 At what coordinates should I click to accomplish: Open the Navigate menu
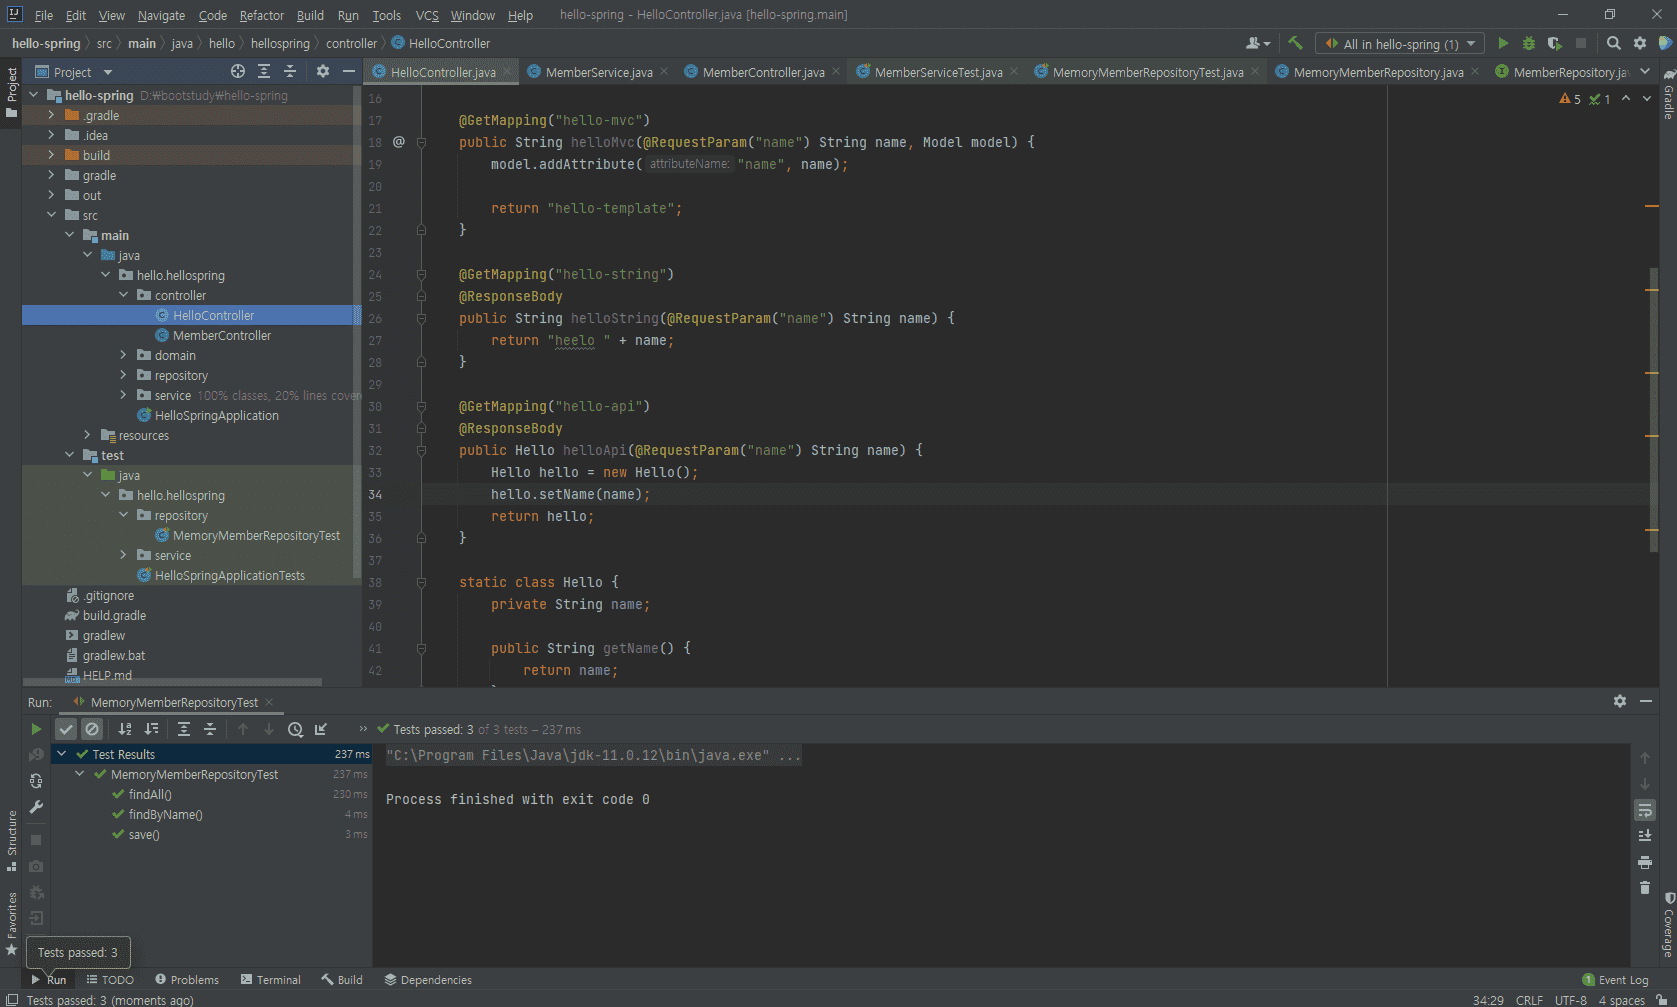[x=161, y=15]
